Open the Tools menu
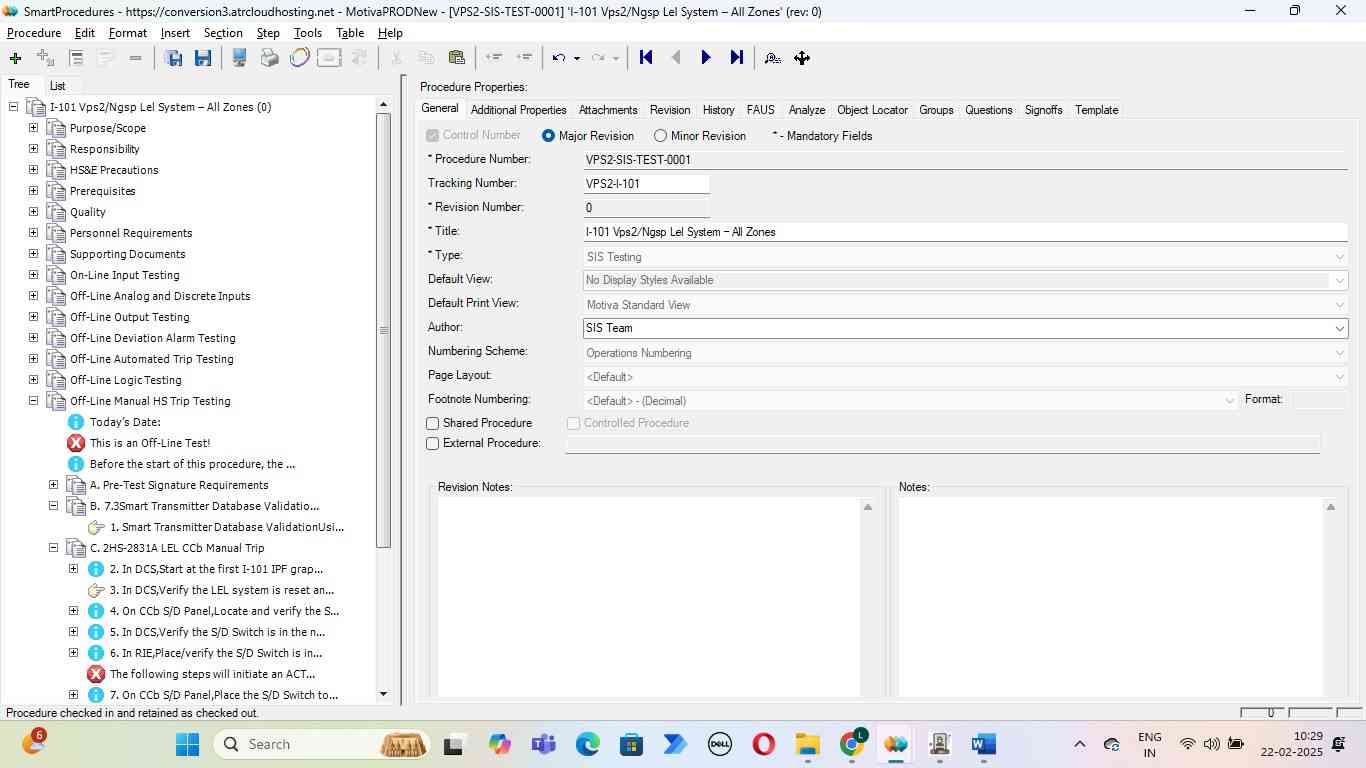Image resolution: width=1366 pixels, height=768 pixels. pos(308,33)
